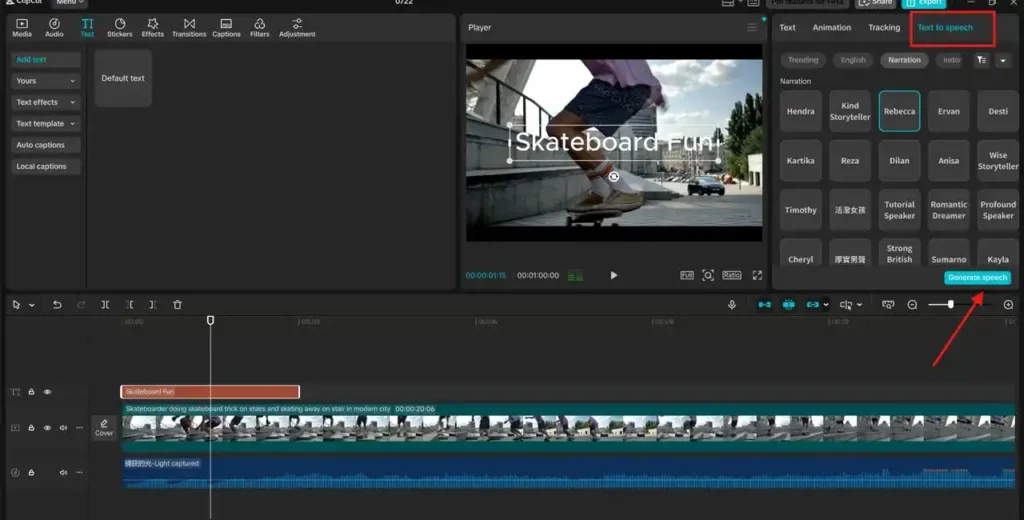Expand the Yours text category
The image size is (1024, 520).
pos(46,81)
